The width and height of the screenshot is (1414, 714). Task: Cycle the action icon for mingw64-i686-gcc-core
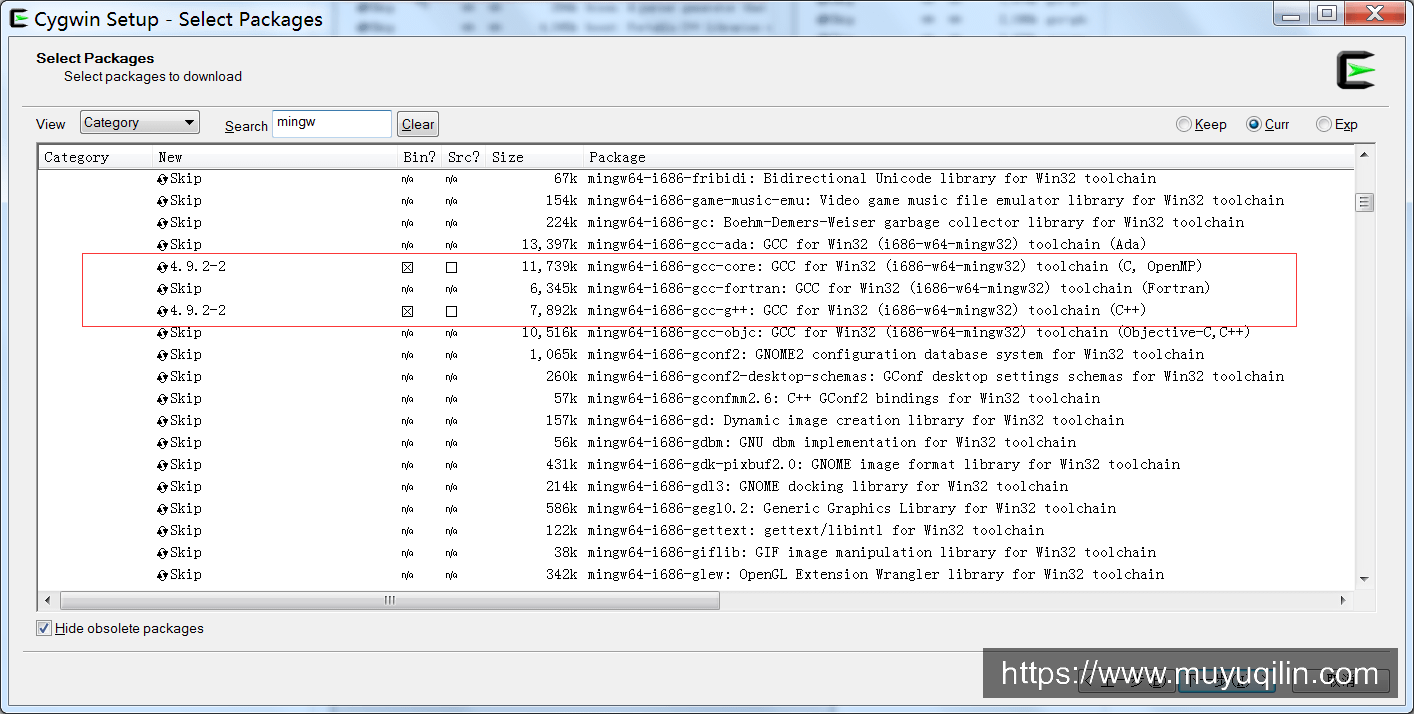pyautogui.click(x=162, y=267)
